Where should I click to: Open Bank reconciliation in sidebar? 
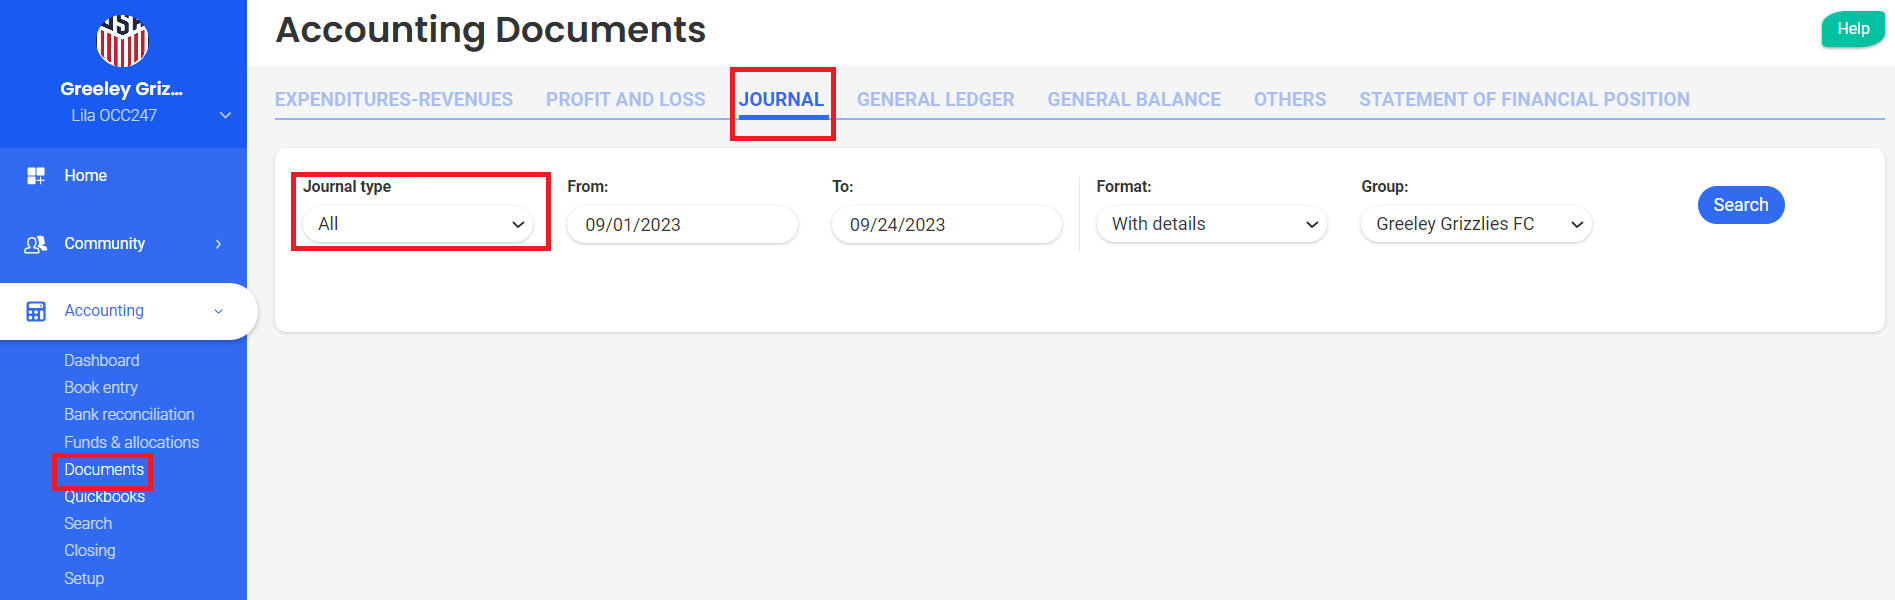[x=129, y=414]
